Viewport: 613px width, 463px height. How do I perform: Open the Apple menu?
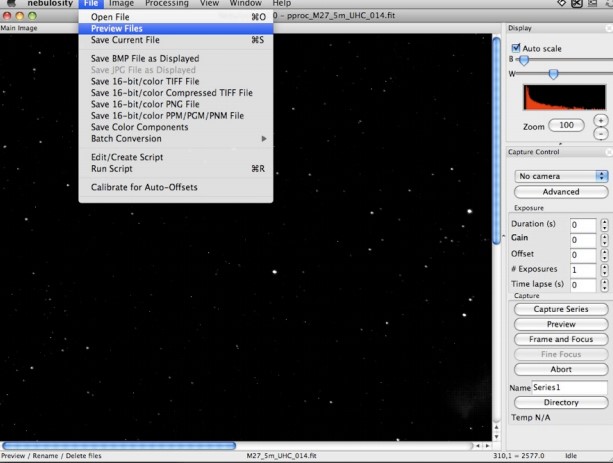[13, 4]
